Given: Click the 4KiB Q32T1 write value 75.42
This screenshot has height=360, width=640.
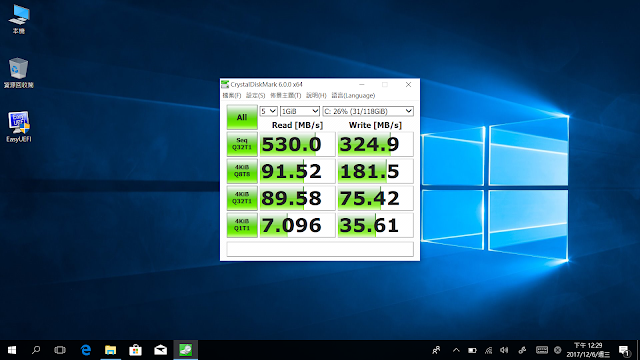Looking at the screenshot, I should point(375,198).
